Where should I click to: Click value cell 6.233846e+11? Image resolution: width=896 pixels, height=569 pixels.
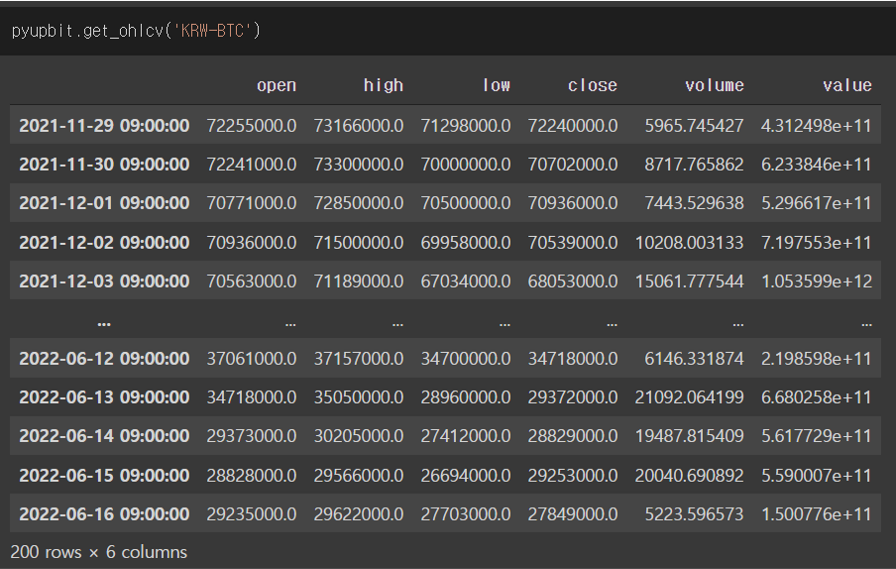coord(817,165)
